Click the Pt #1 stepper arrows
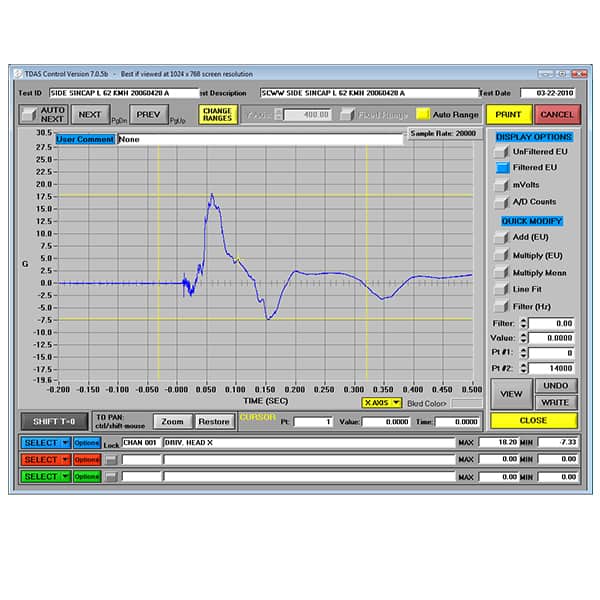 tap(523, 353)
